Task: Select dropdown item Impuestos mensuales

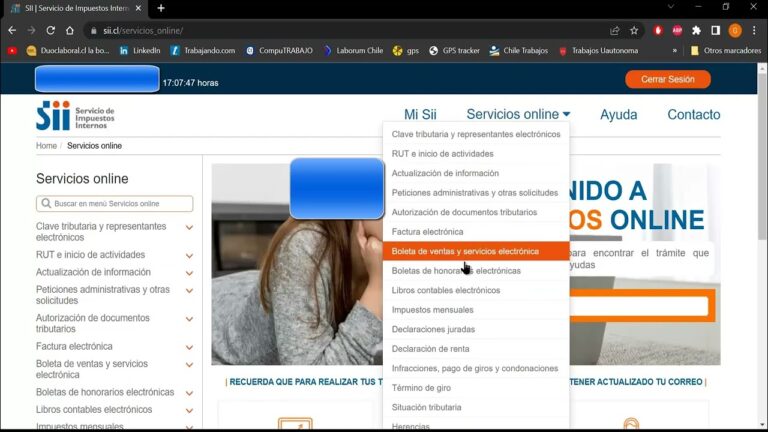Action: tap(476, 310)
